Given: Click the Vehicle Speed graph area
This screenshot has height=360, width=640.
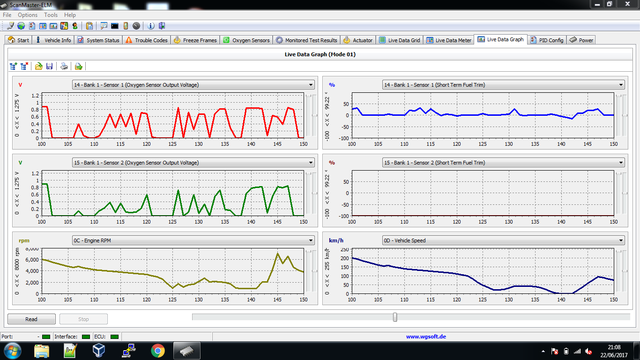Looking at the screenshot, I should coord(483,271).
